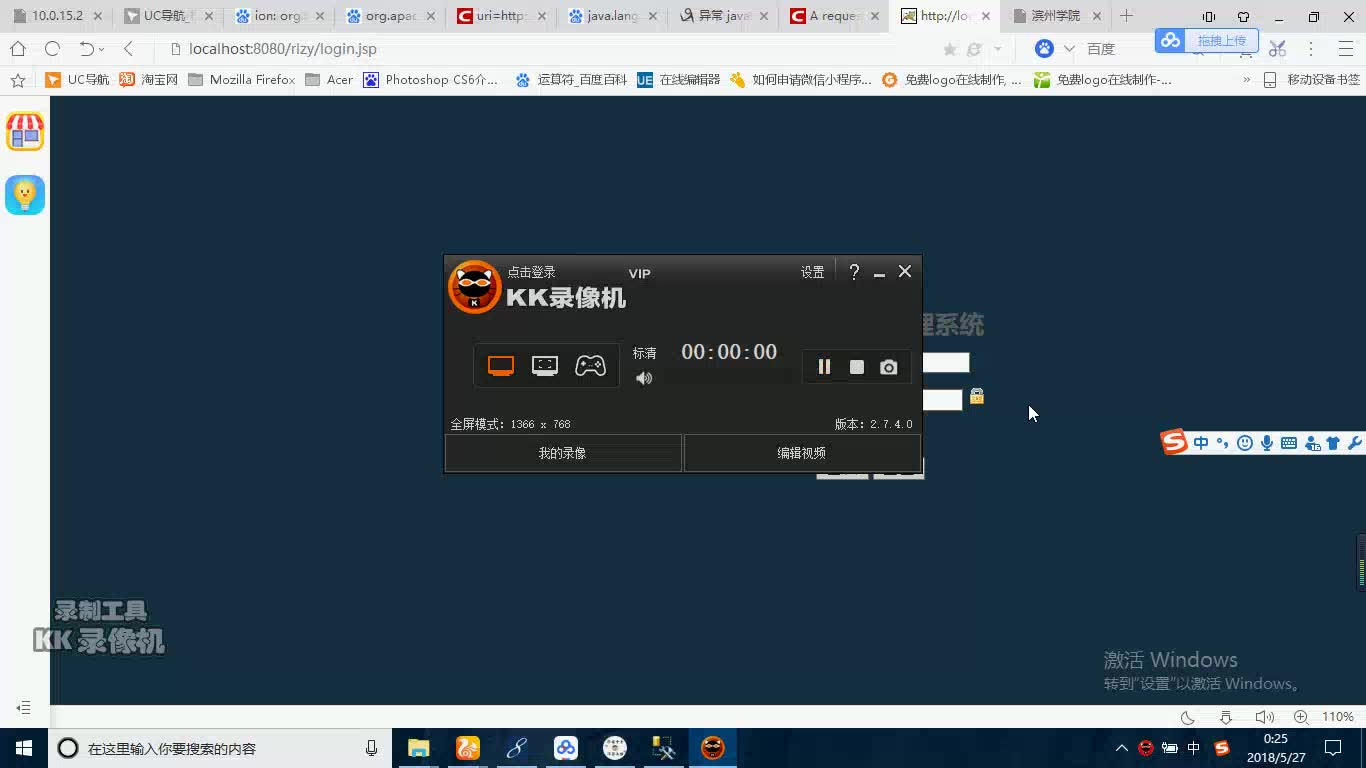
Task: Click the VIP label in KK recorder
Action: tap(639, 273)
